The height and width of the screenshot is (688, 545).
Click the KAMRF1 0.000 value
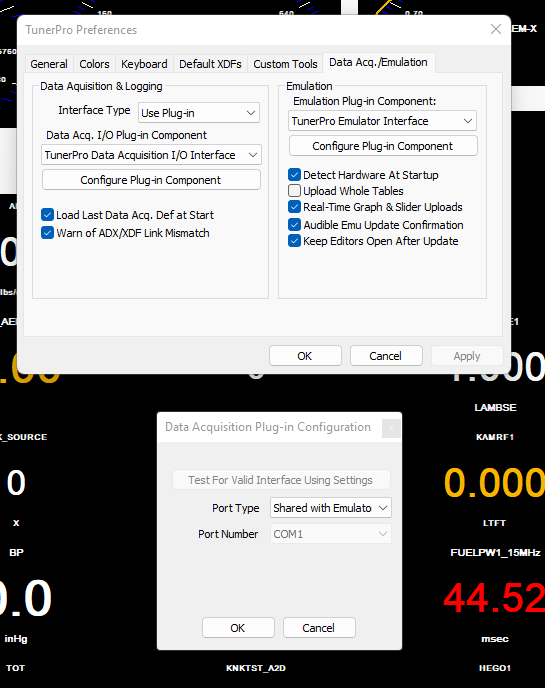[494, 483]
